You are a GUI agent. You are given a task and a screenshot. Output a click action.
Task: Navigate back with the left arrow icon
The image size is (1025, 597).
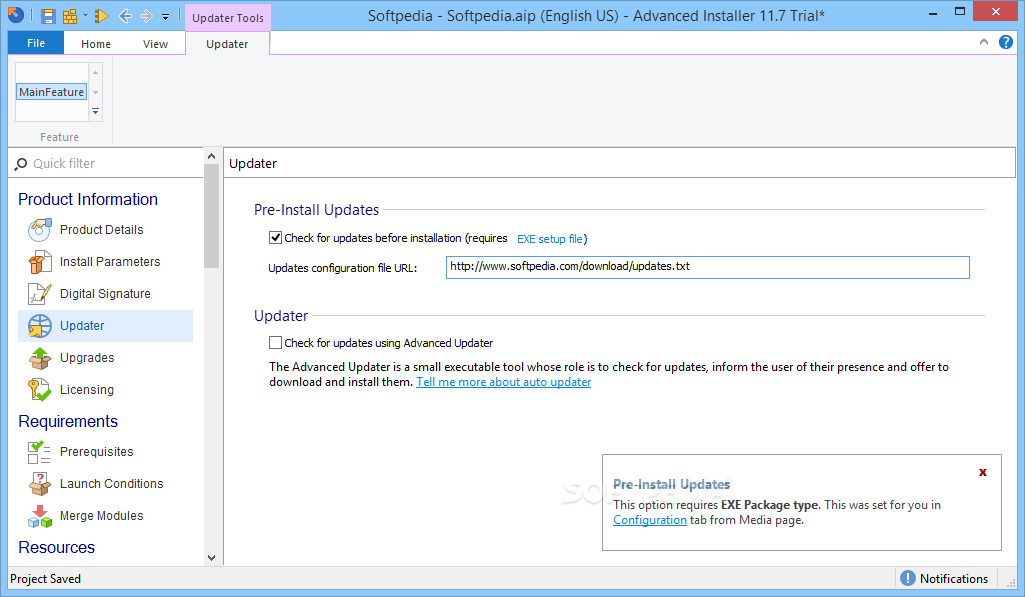pos(125,16)
